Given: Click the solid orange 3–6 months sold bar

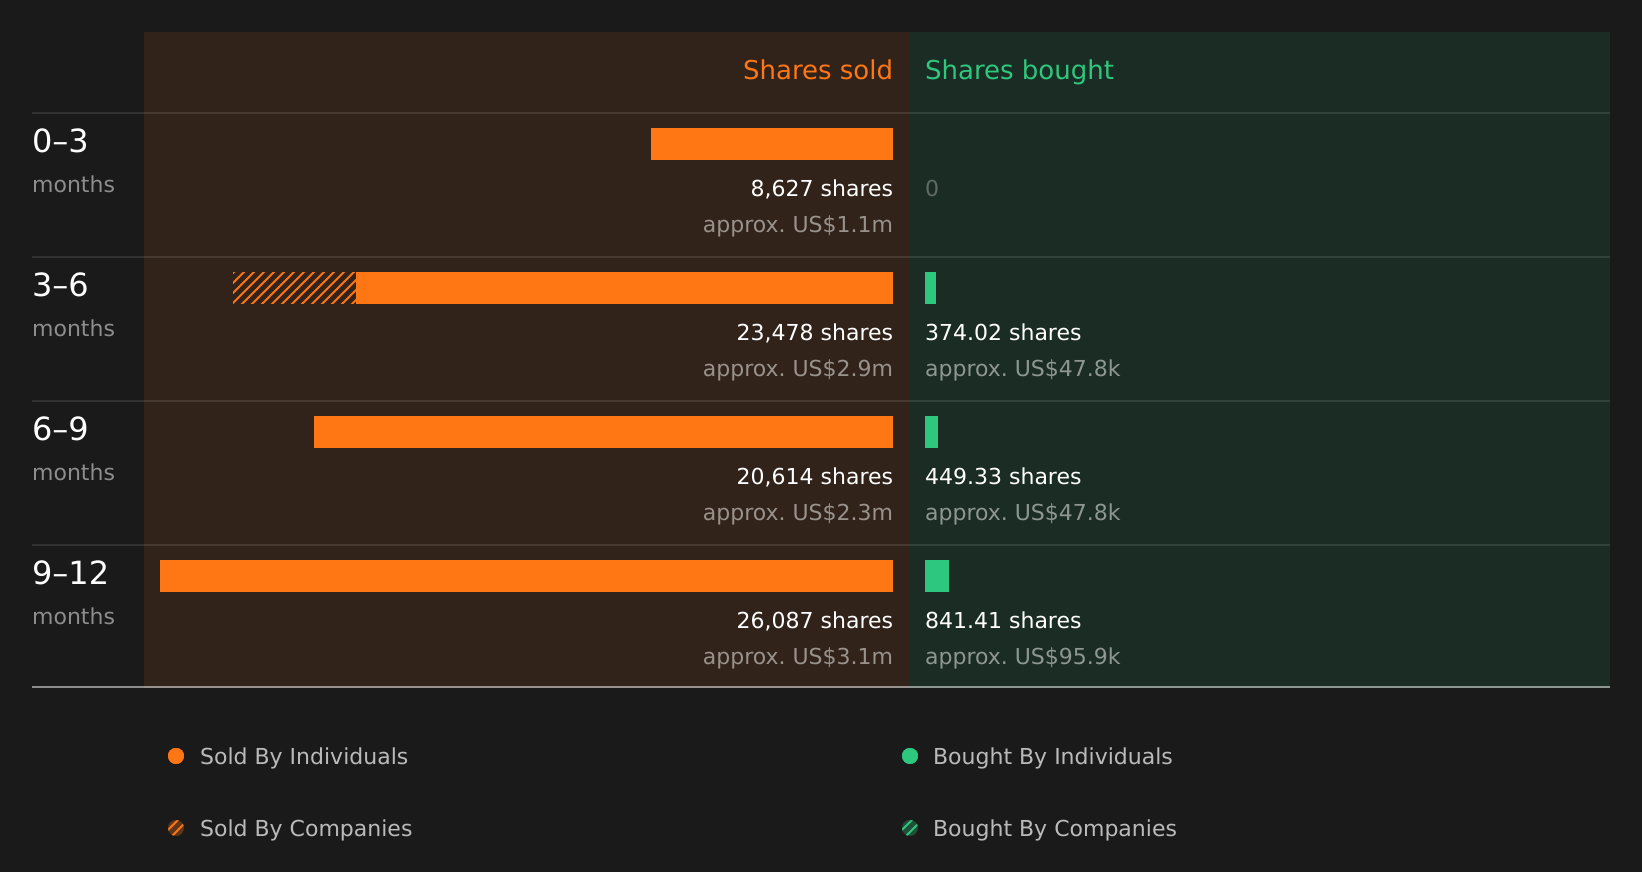Looking at the screenshot, I should 624,288.
